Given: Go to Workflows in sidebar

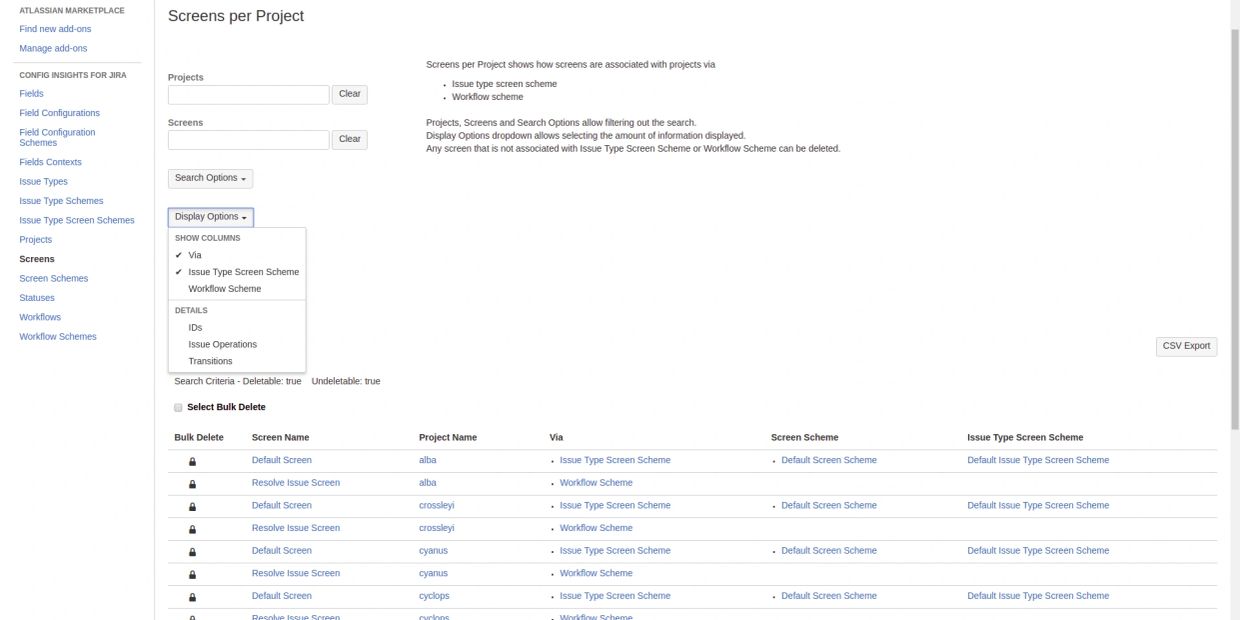Looking at the screenshot, I should tap(40, 317).
